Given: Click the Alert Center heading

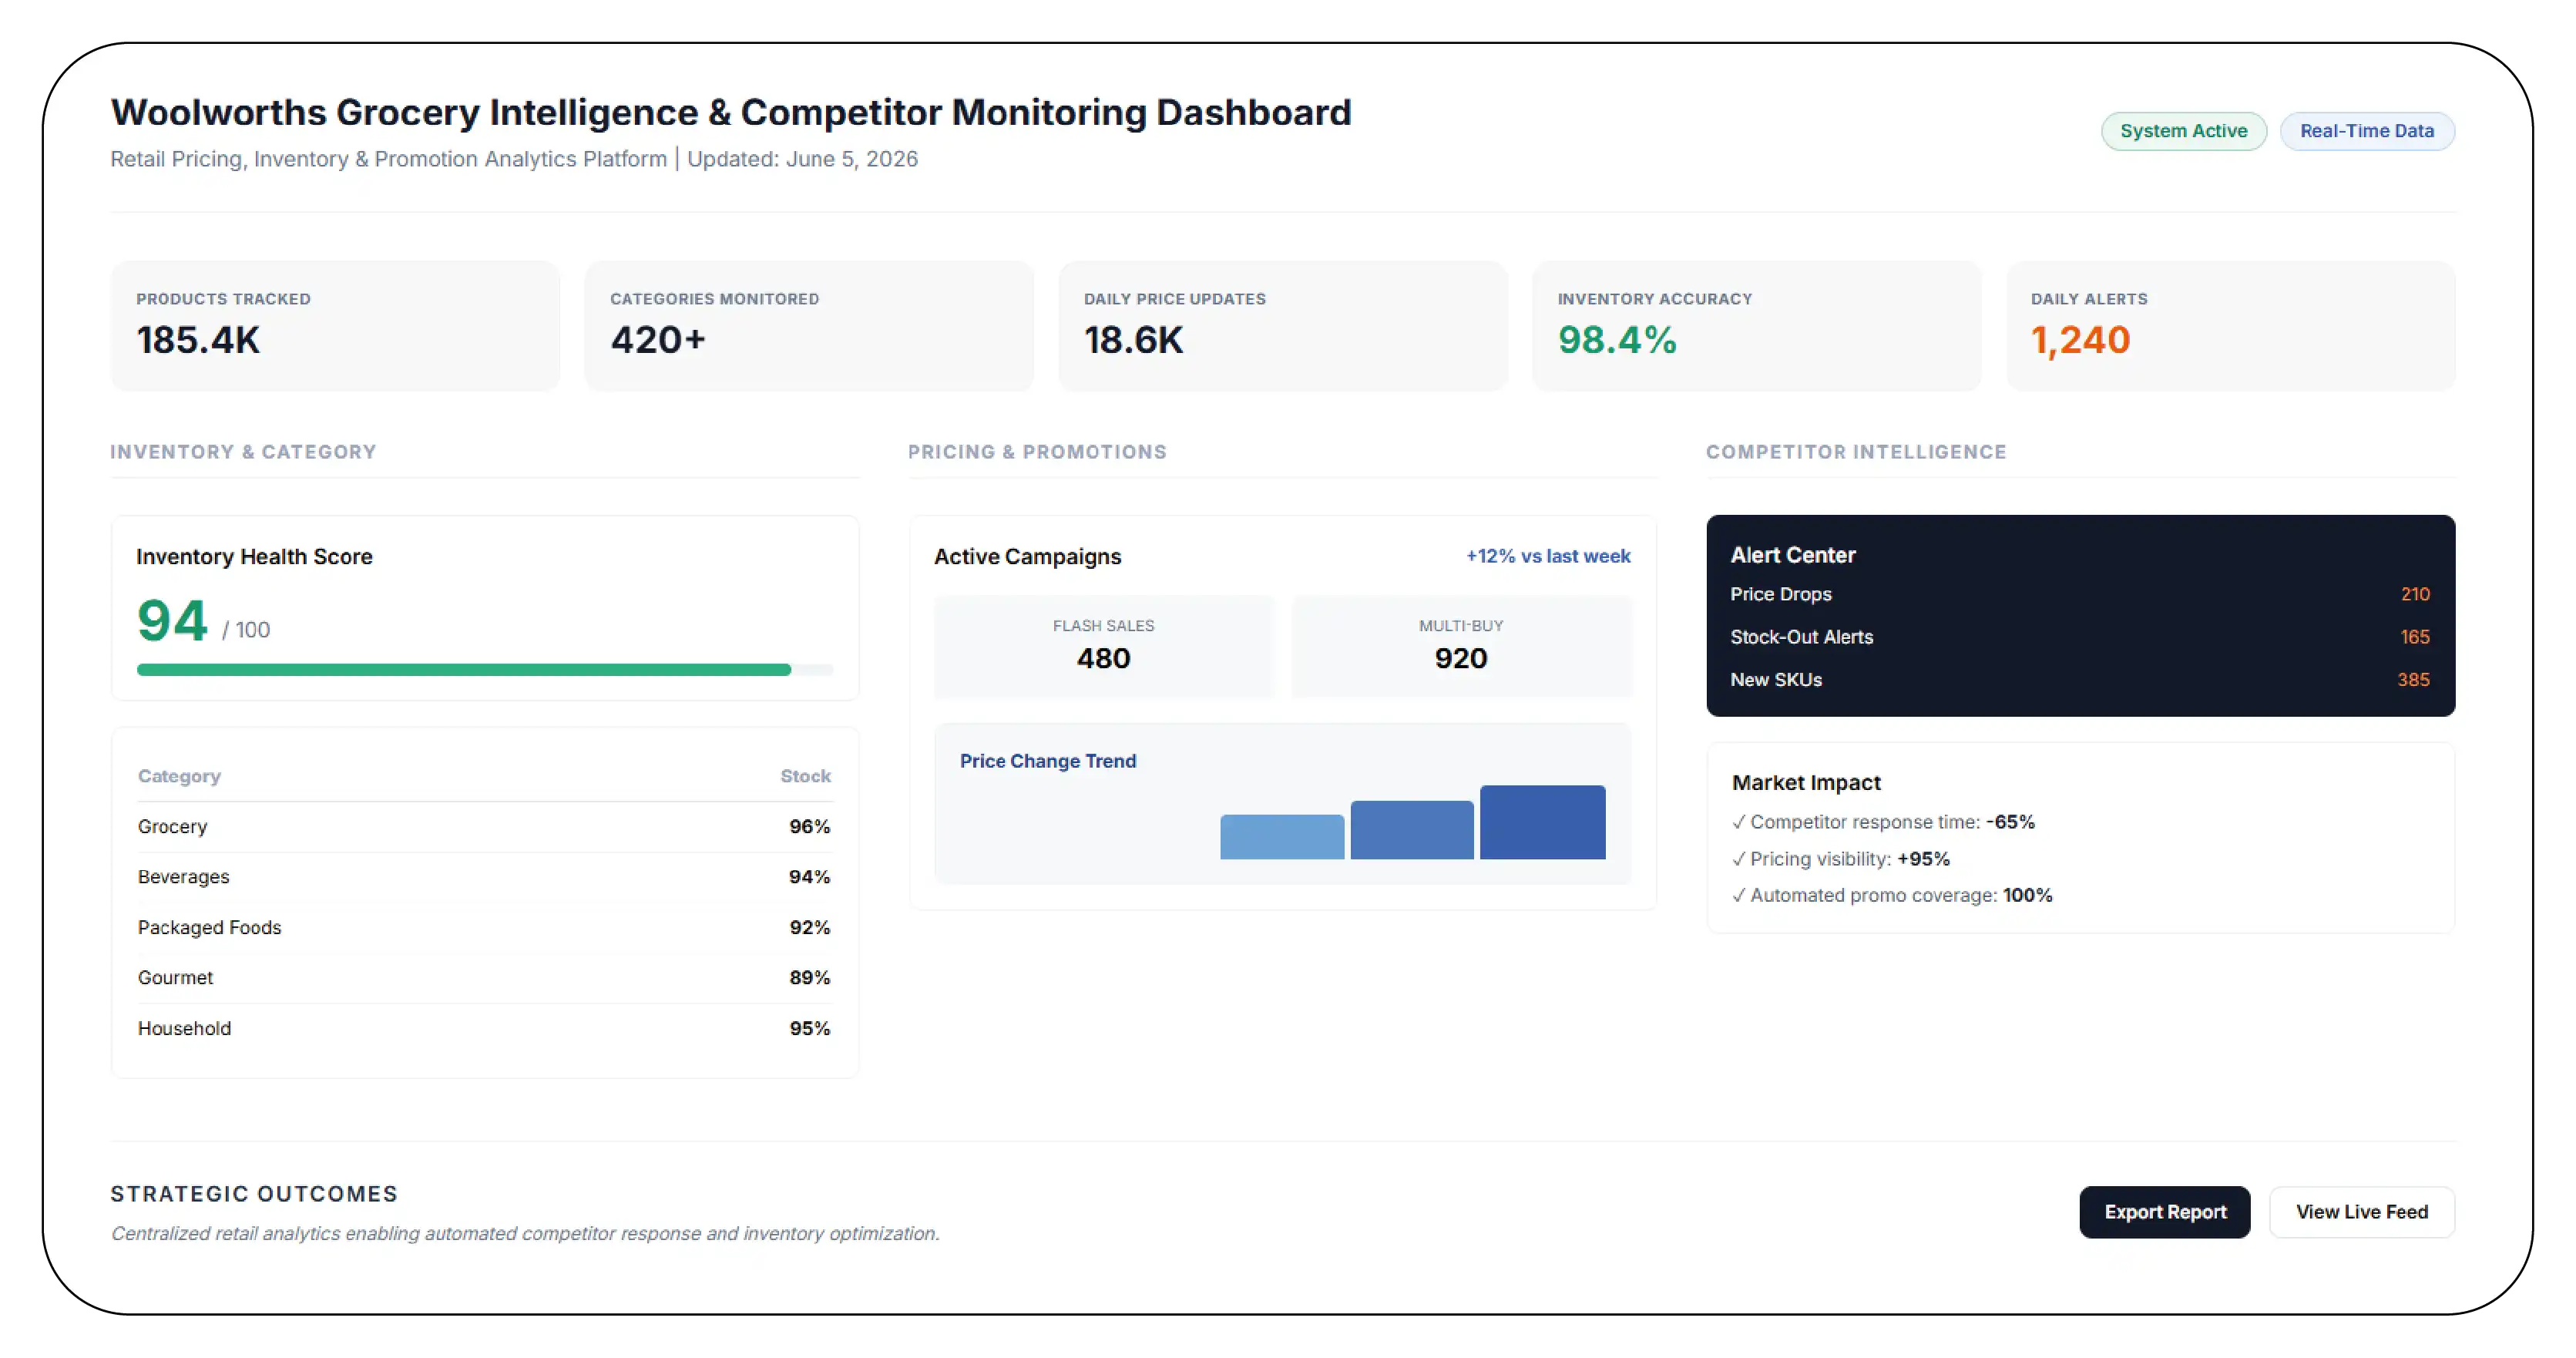Looking at the screenshot, I should coord(1792,555).
